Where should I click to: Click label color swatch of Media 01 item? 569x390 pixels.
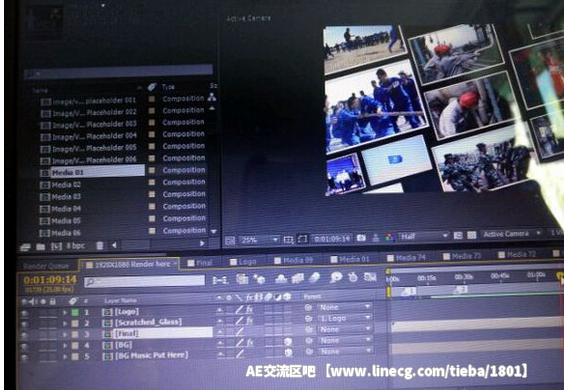(x=152, y=170)
